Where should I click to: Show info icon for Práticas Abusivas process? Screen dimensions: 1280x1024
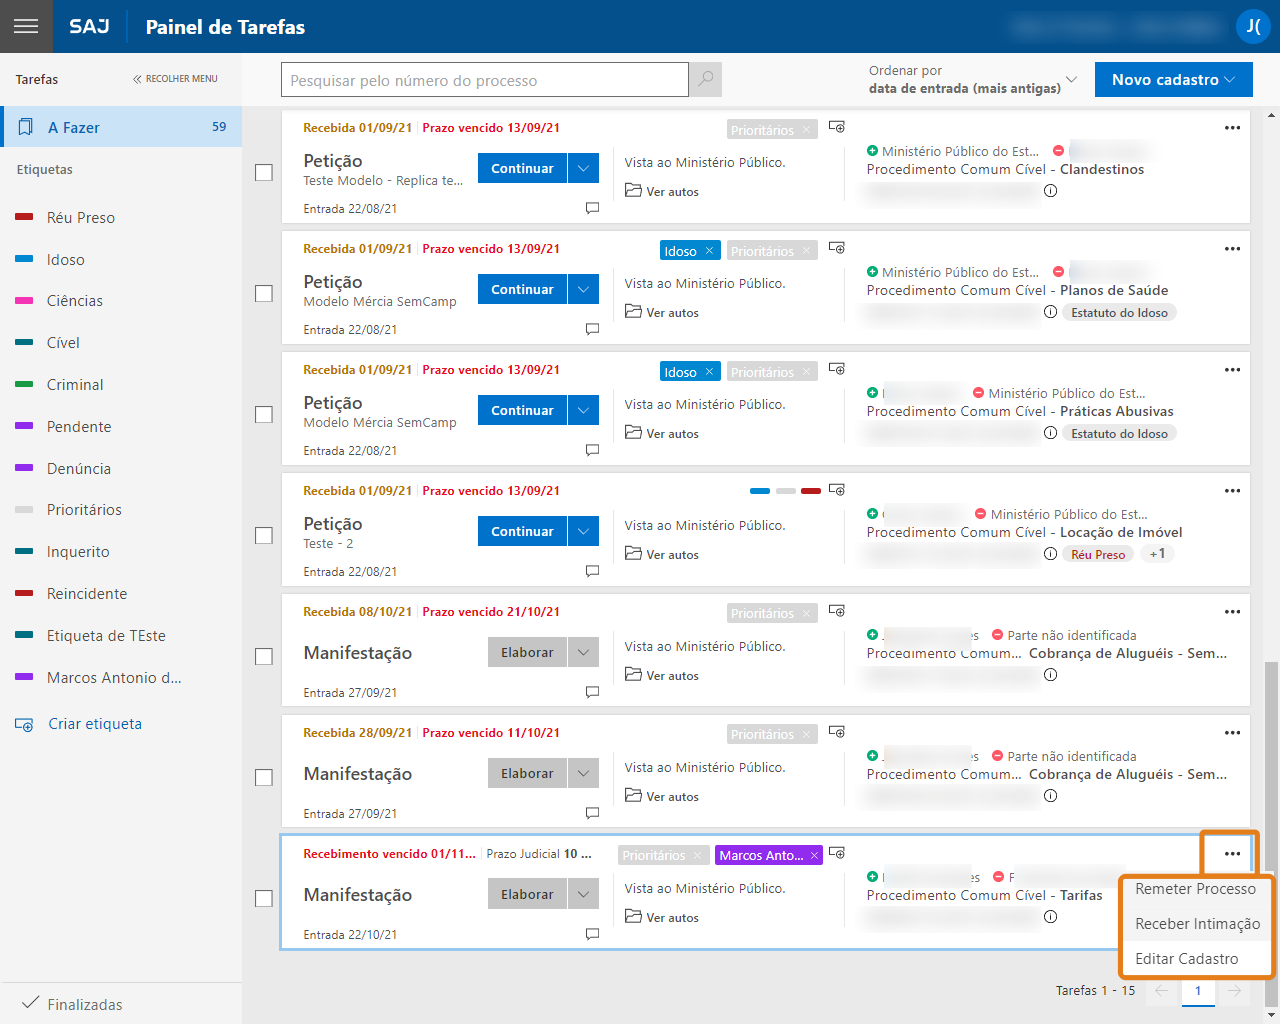click(x=1050, y=432)
